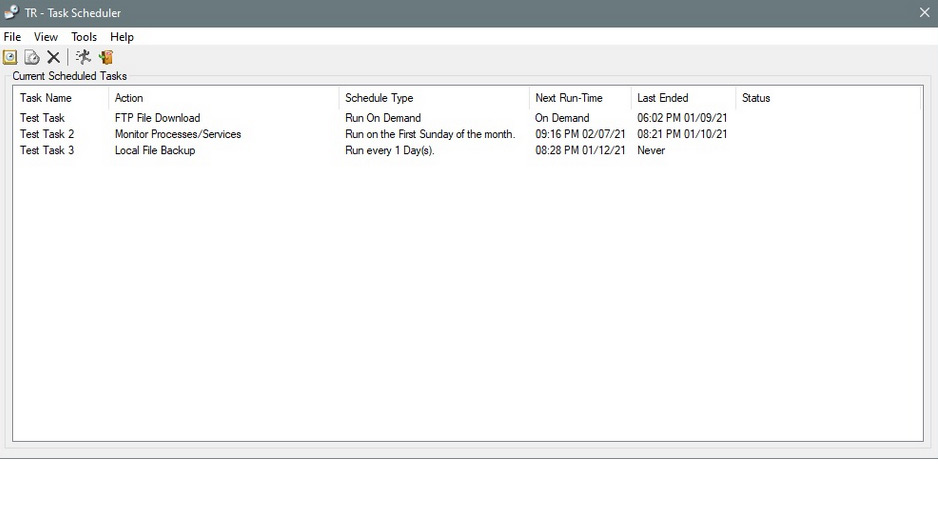Image resolution: width=938 pixels, height=523 pixels.
Task: Click '08:28 PM 01/12/21' next run-time cell
Action: [580, 150]
